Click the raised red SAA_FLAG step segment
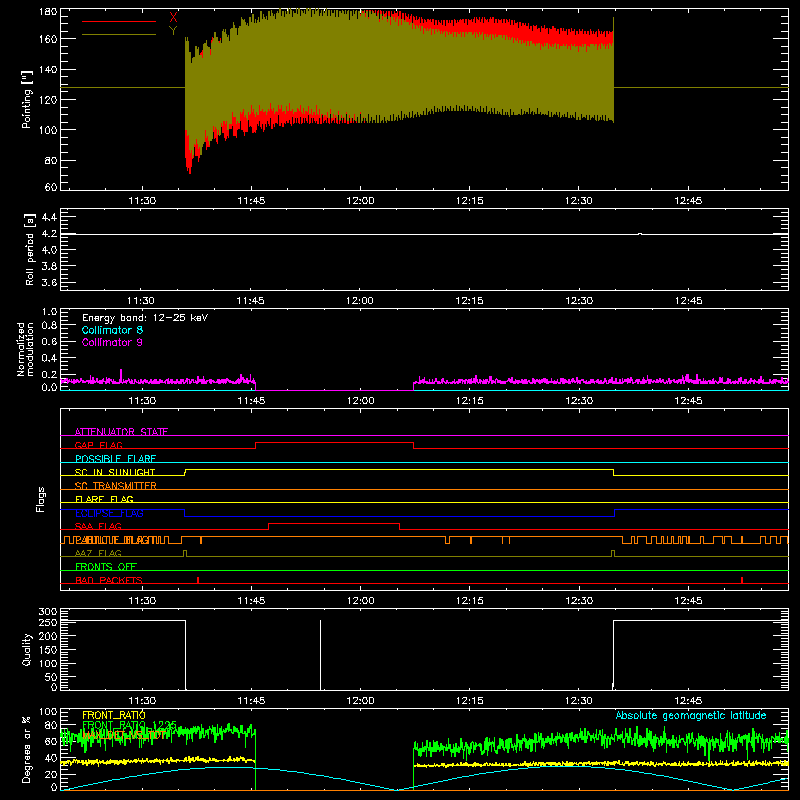This screenshot has width=800, height=800. 334,523
